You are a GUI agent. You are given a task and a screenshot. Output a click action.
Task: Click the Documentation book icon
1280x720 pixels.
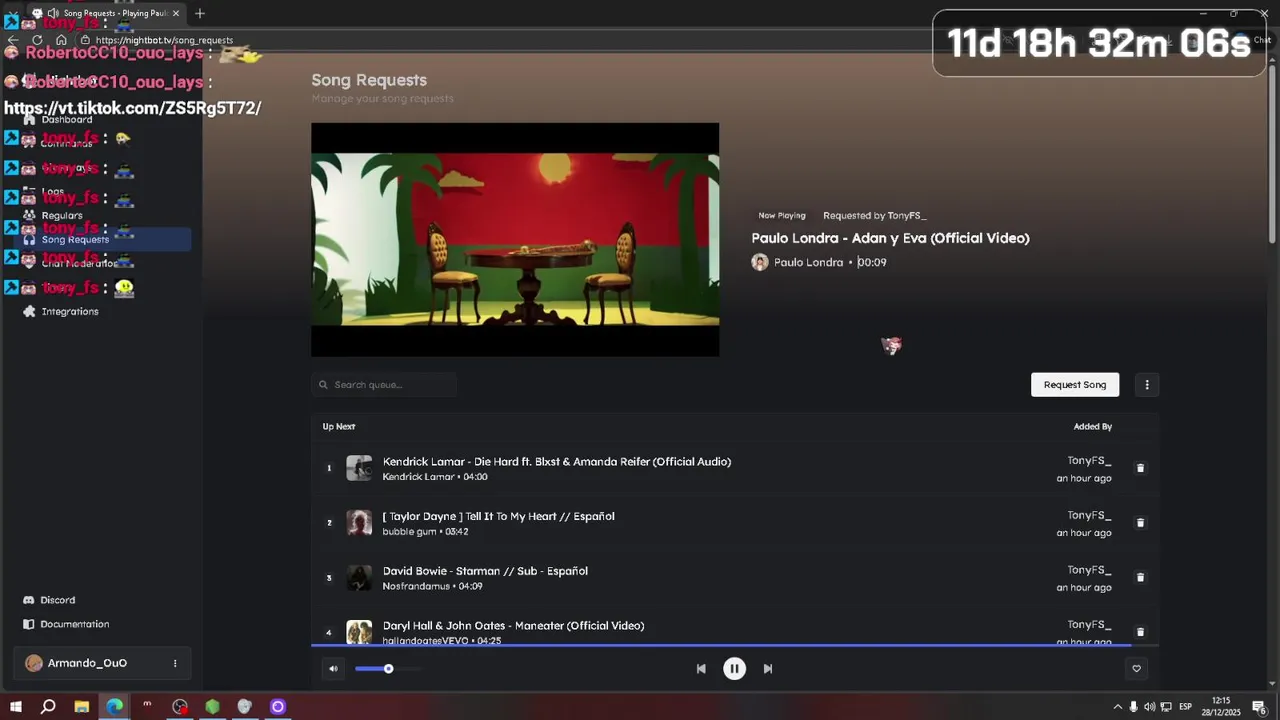click(29, 624)
